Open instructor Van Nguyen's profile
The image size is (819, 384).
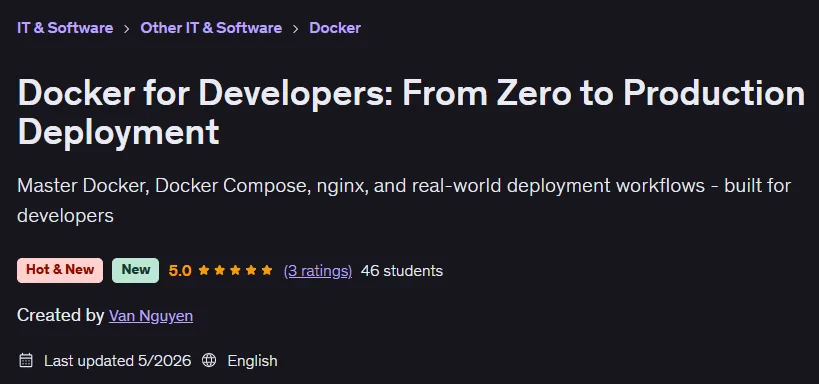[151, 316]
